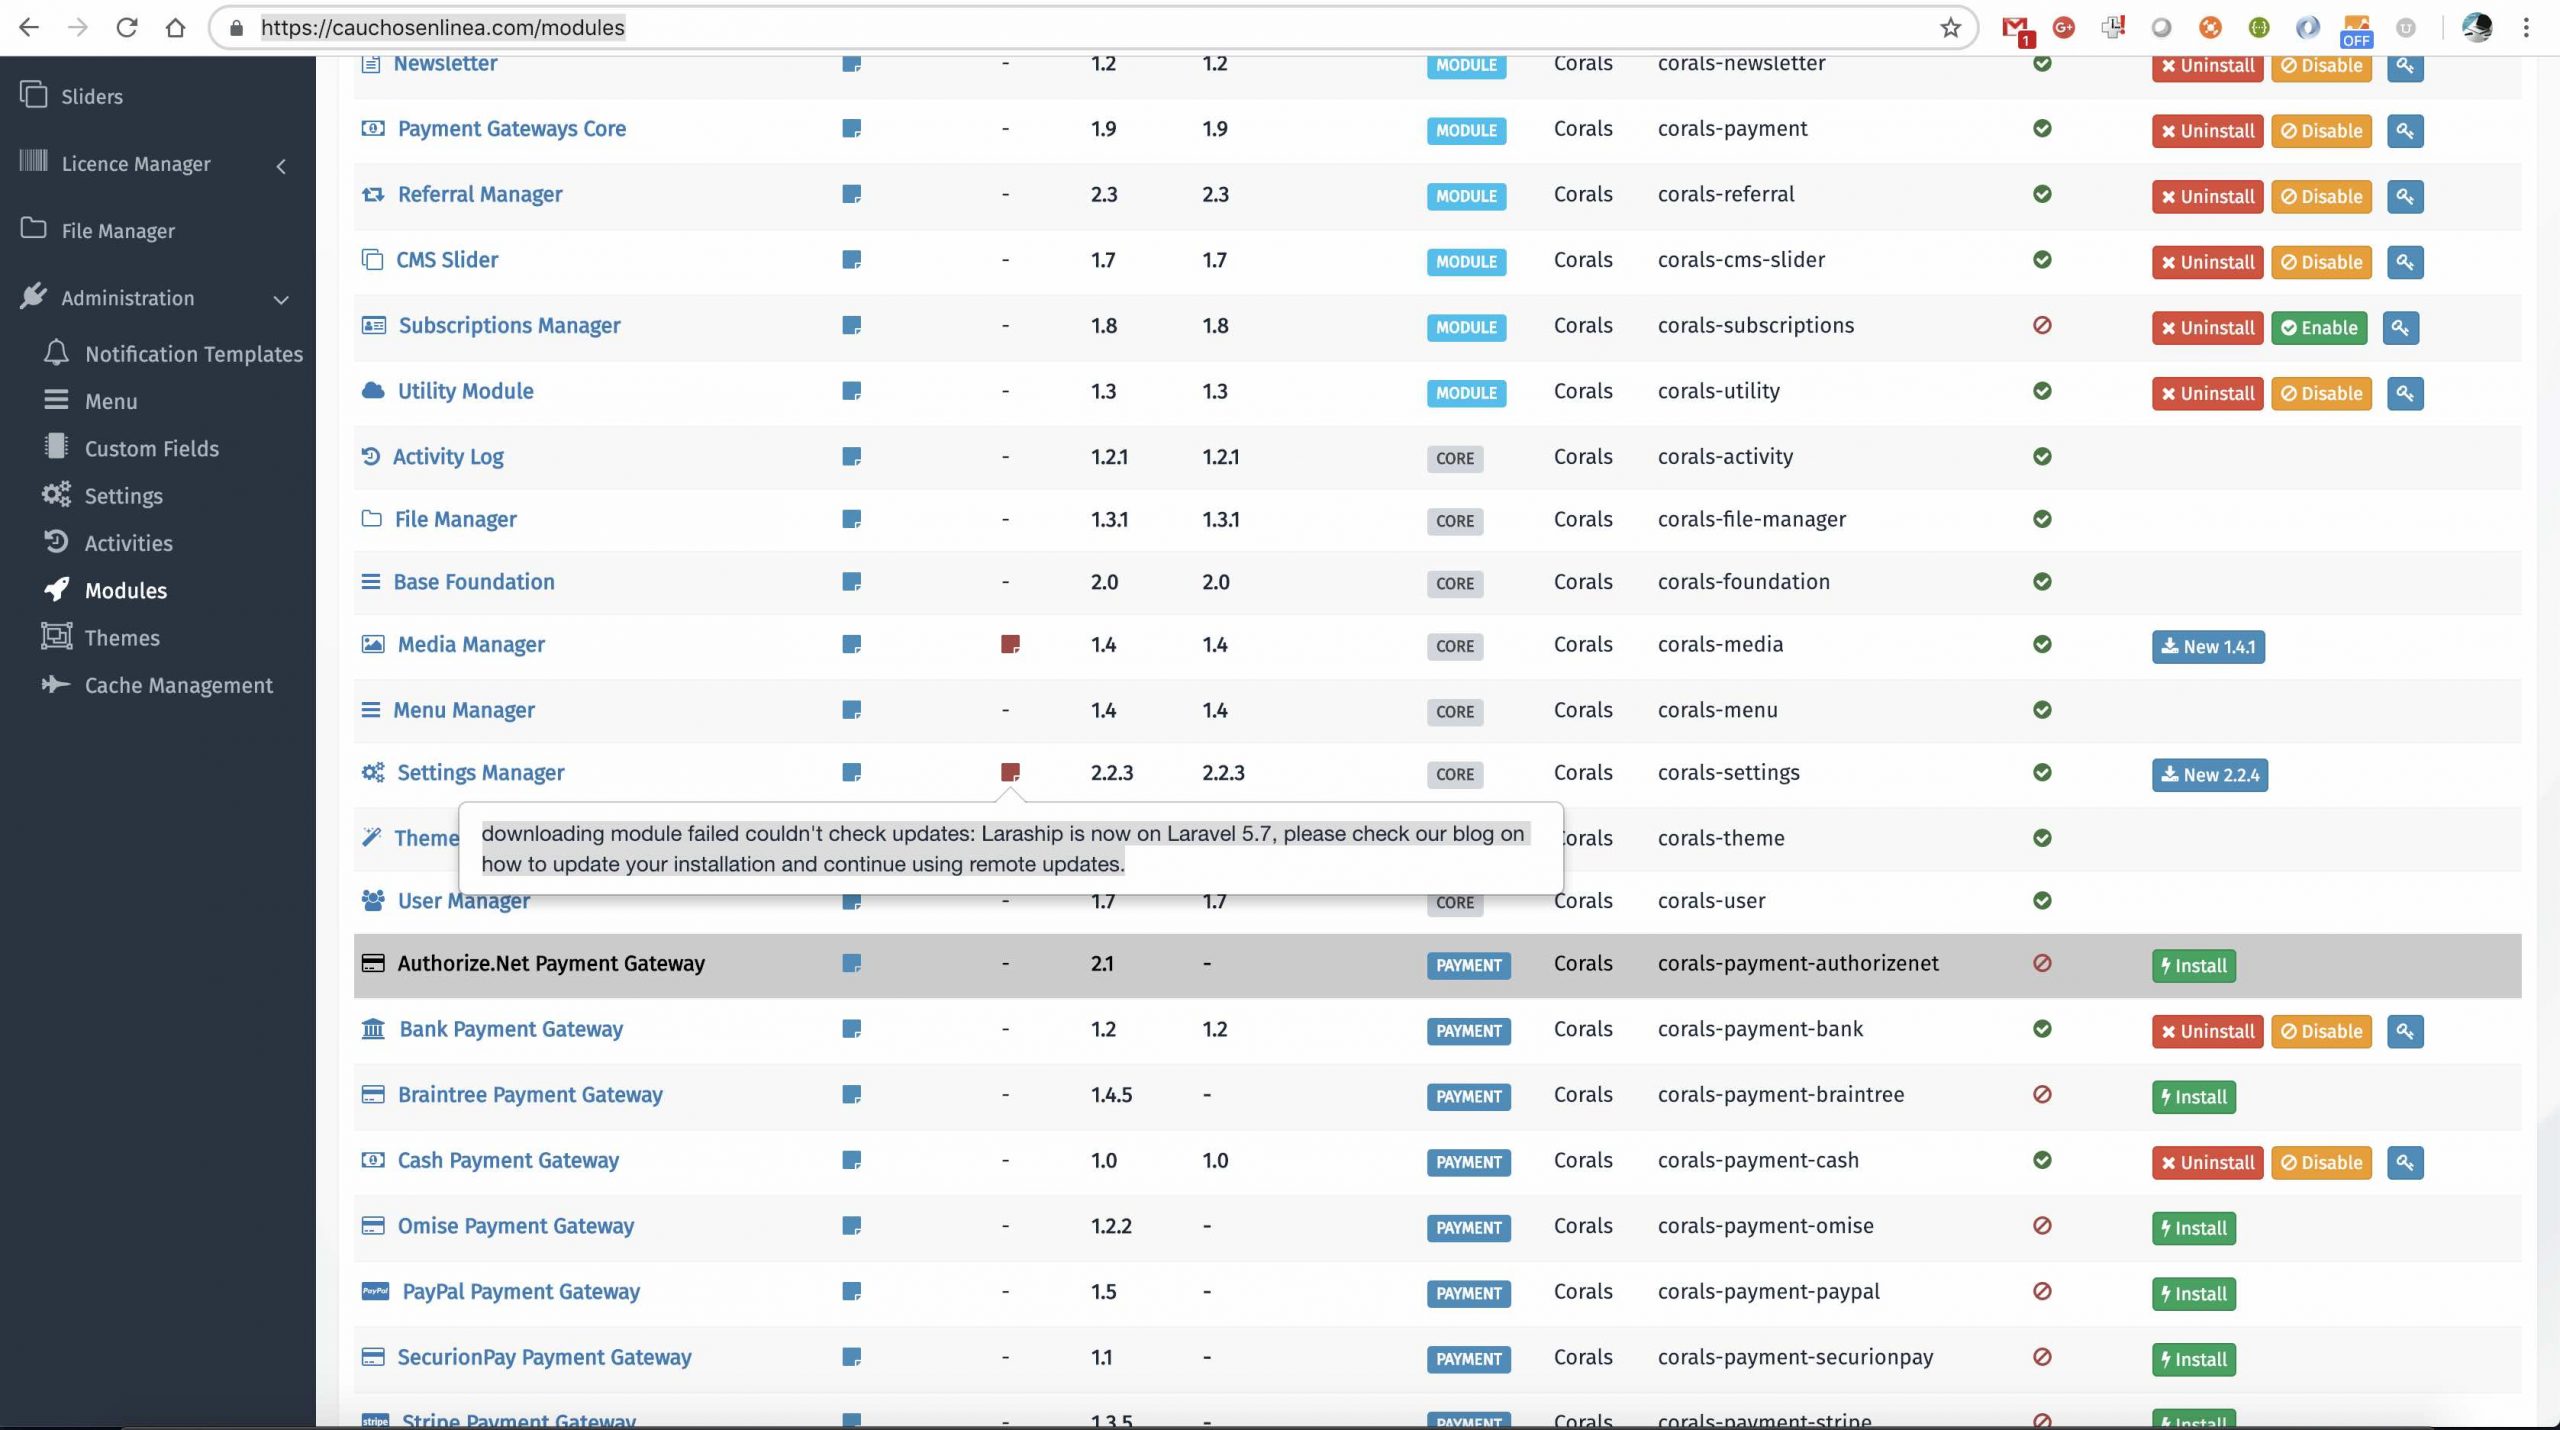Bookmark page with star icon
The height and width of the screenshot is (1430, 2560).
(x=1950, y=27)
